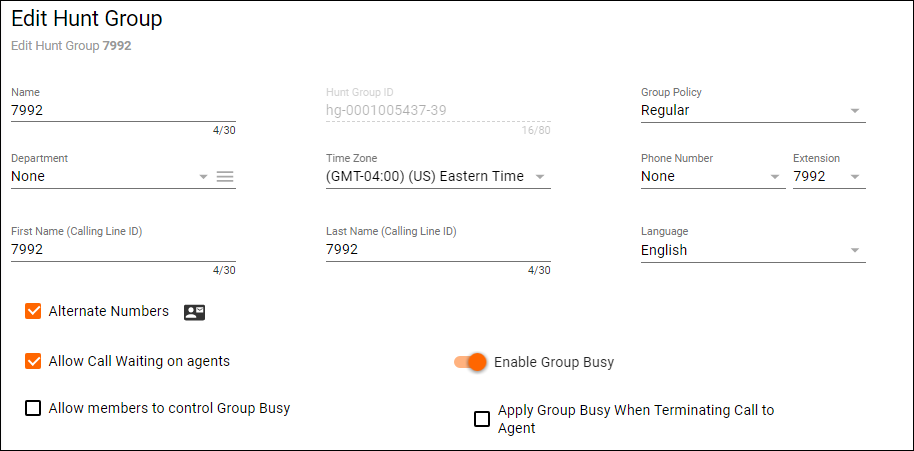
Task: Click the Edit Hunt Group heading
Action: click(x=87, y=19)
